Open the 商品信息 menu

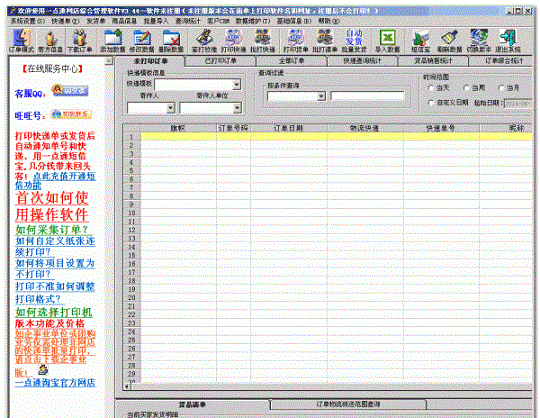point(124,21)
